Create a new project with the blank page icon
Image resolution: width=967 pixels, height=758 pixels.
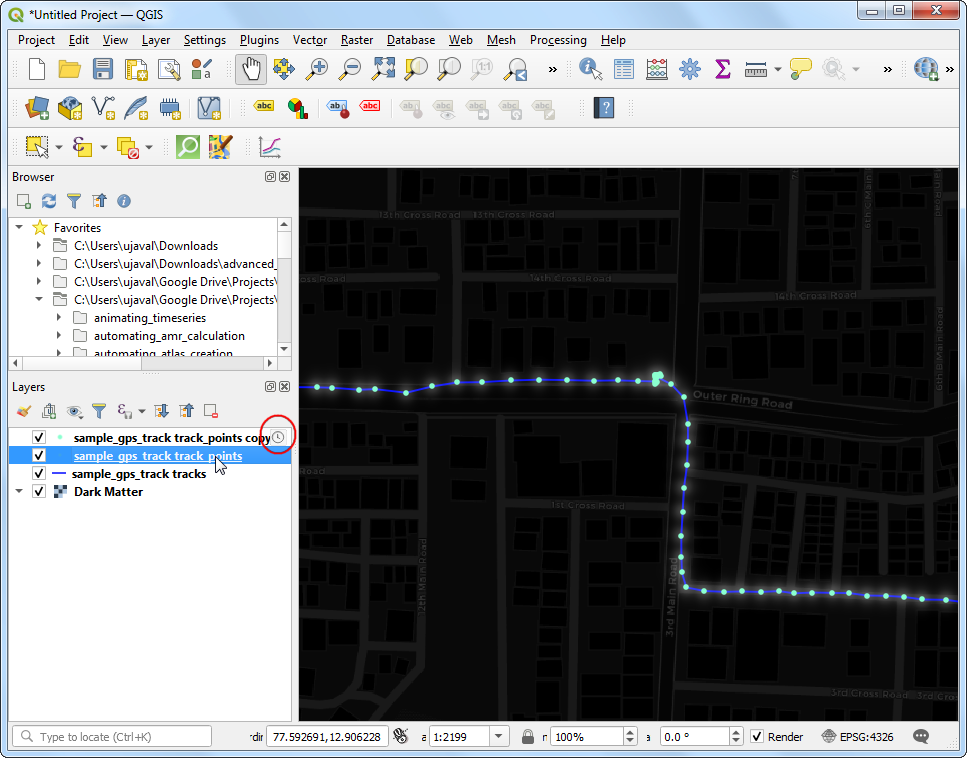coord(36,69)
